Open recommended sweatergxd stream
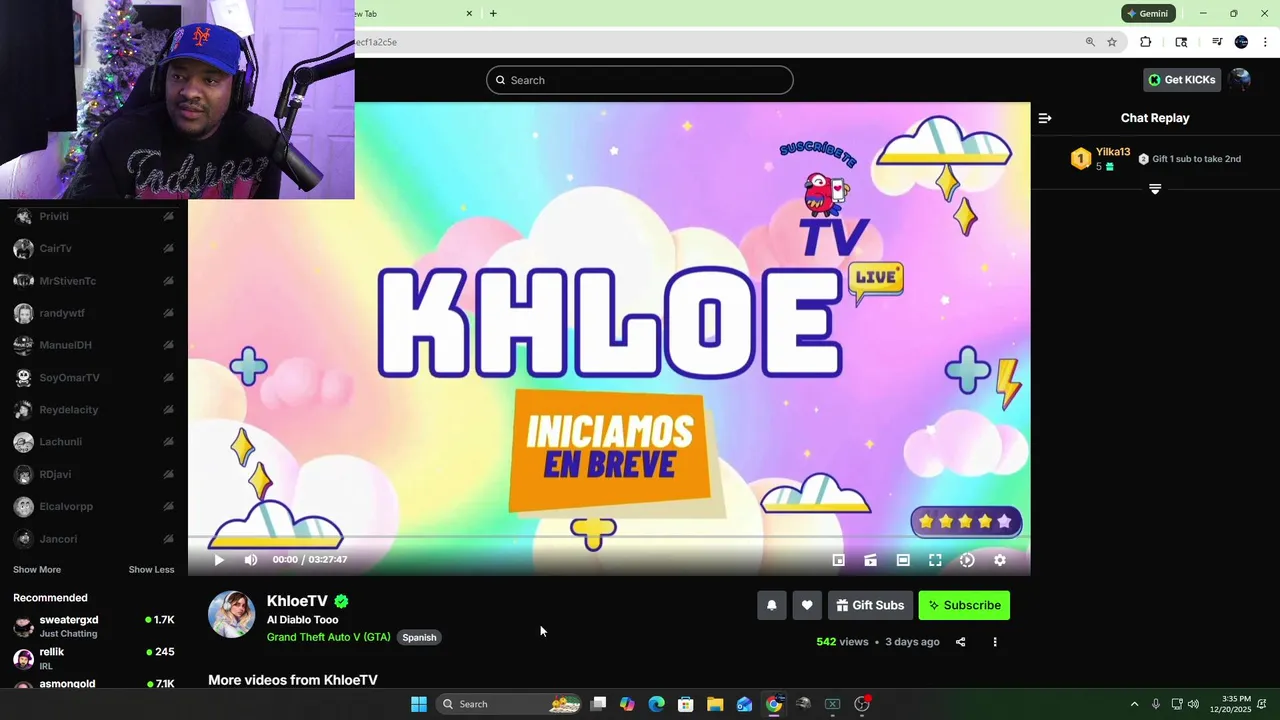This screenshot has height=720, width=1280. point(94,626)
